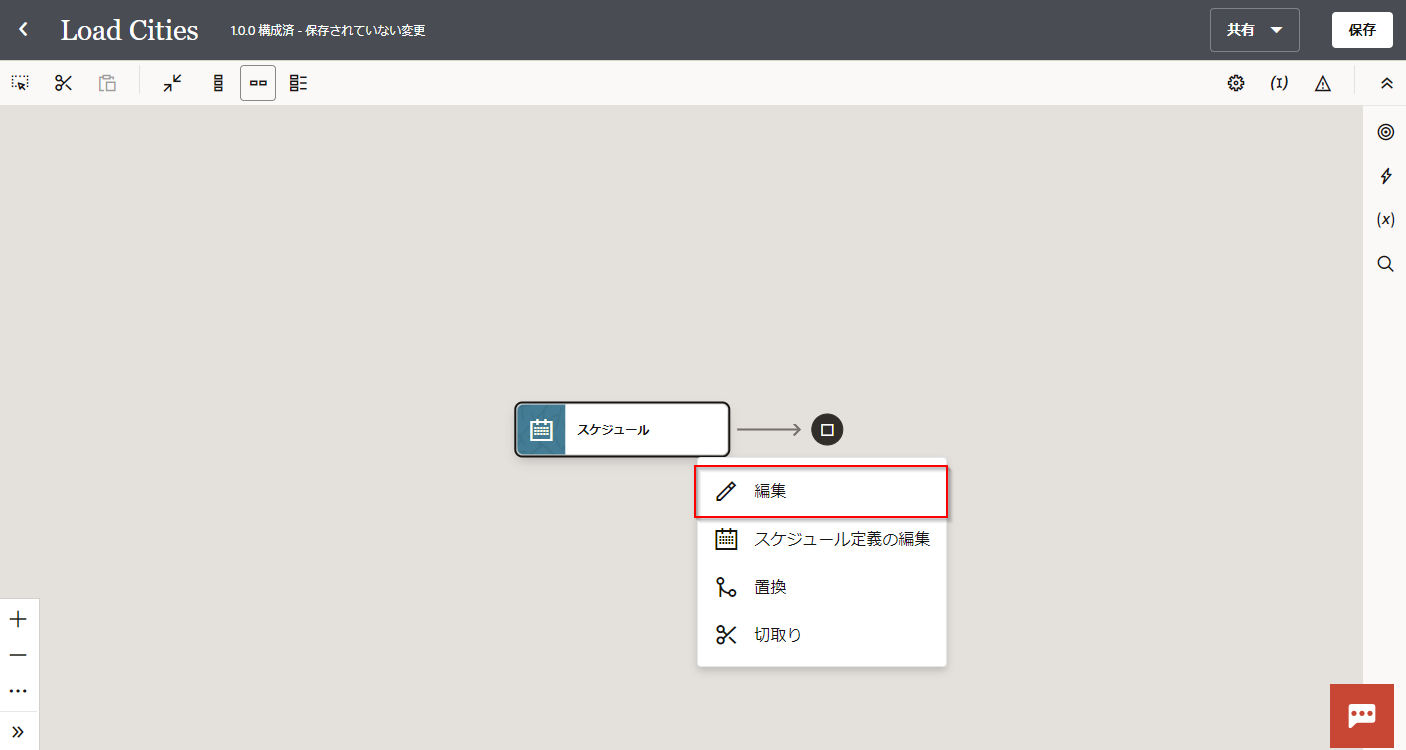Open the 共有 dropdown
Viewport: 1406px width, 750px height.
point(1254,30)
